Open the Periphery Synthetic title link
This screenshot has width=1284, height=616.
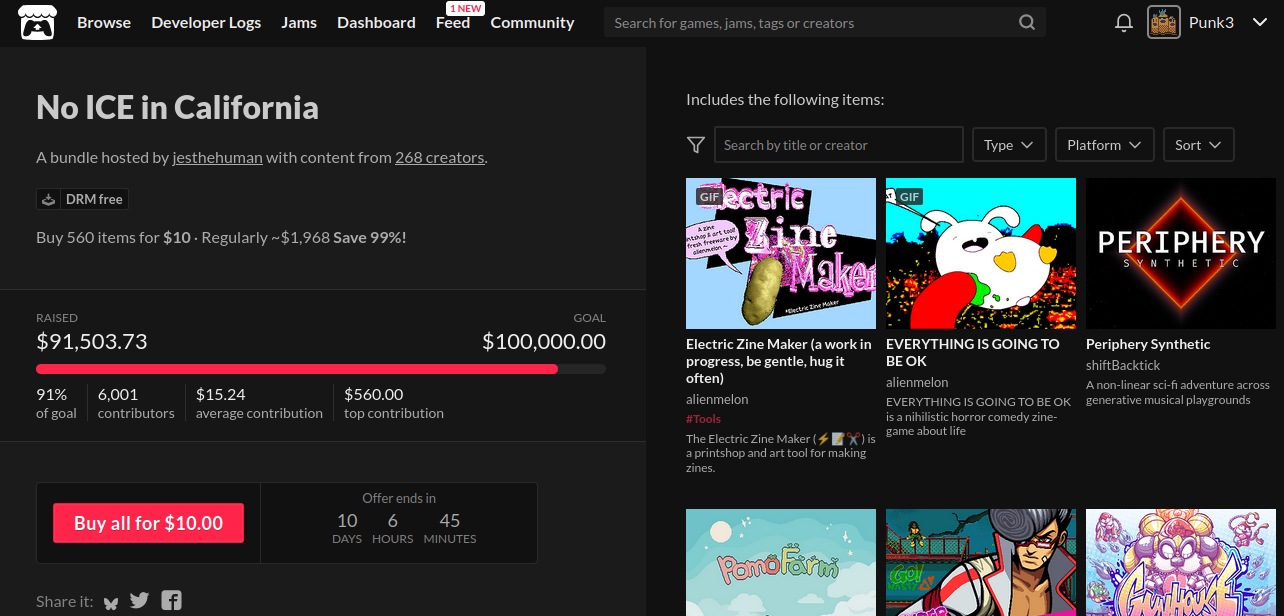pyautogui.click(x=1148, y=344)
